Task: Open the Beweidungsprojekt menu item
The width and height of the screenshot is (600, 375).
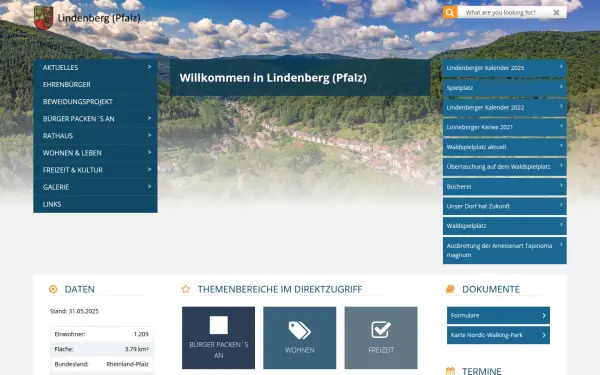Action: (78, 102)
